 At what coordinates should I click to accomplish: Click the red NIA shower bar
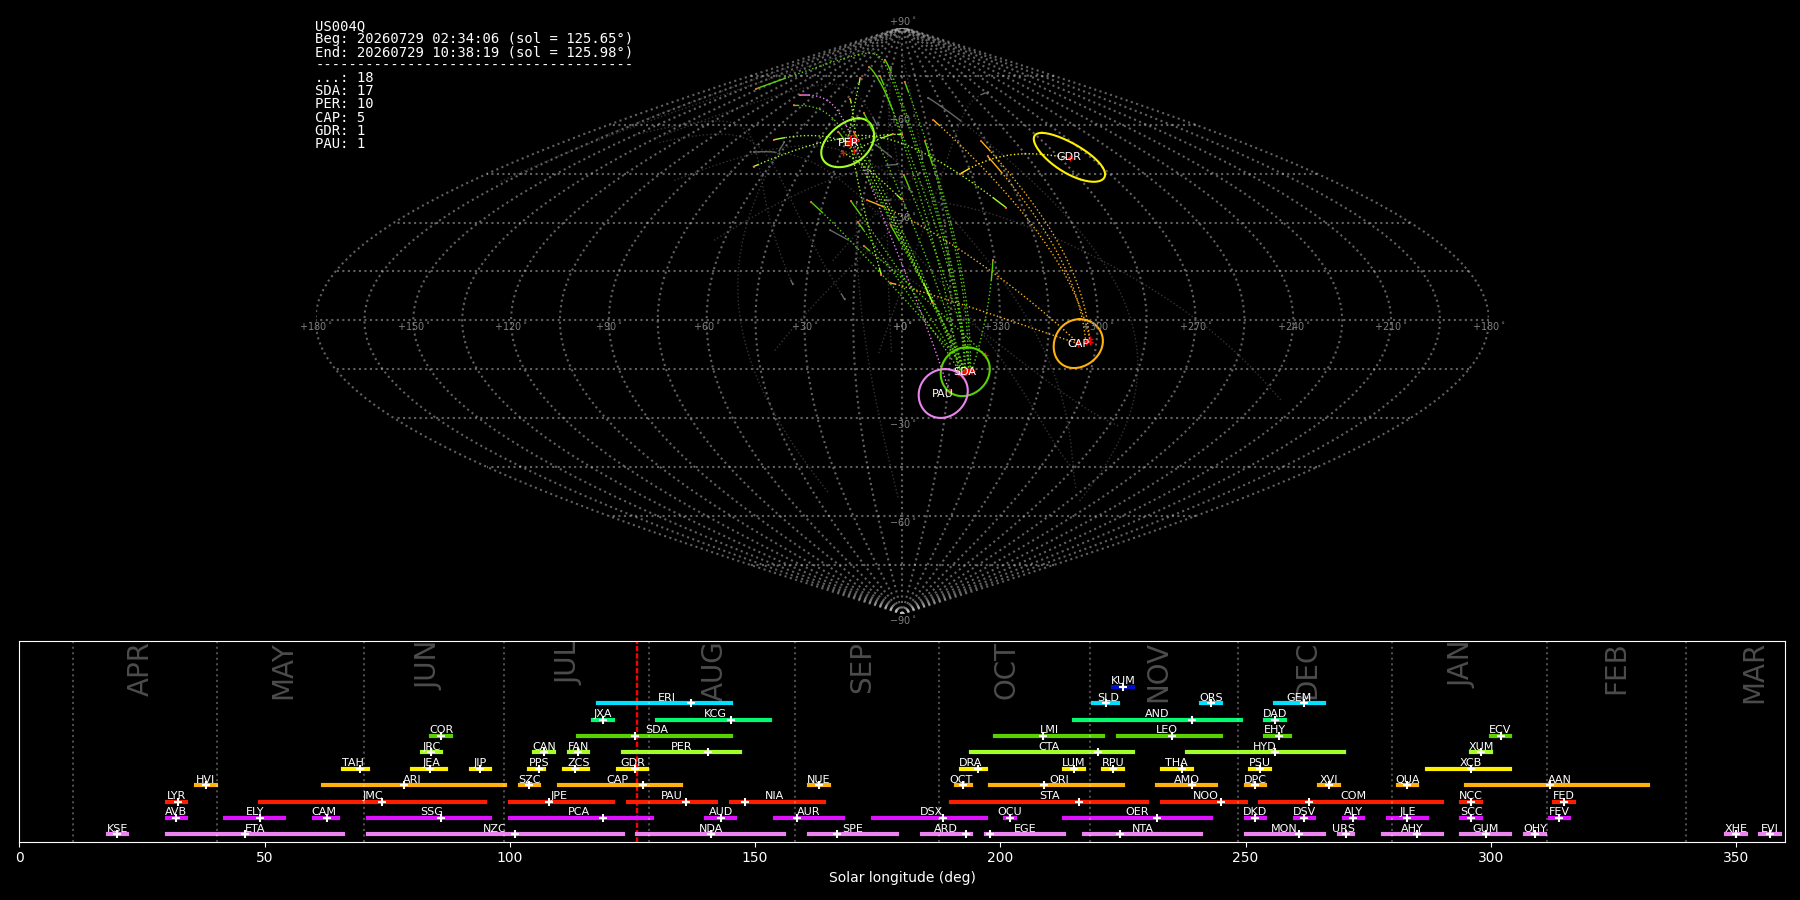(x=777, y=802)
